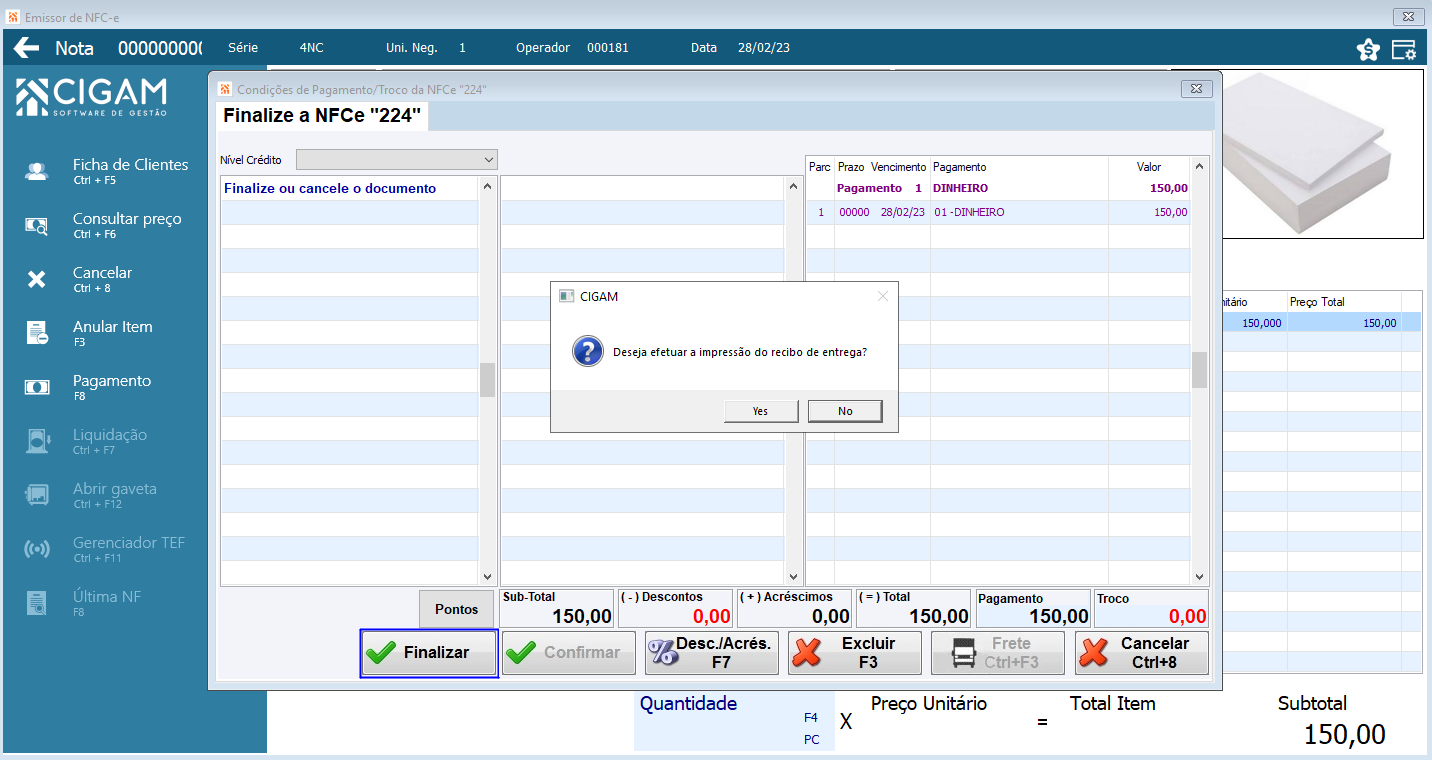The width and height of the screenshot is (1432, 760).
Task: Expand the Nível Crédito dropdown
Action: pos(397,160)
